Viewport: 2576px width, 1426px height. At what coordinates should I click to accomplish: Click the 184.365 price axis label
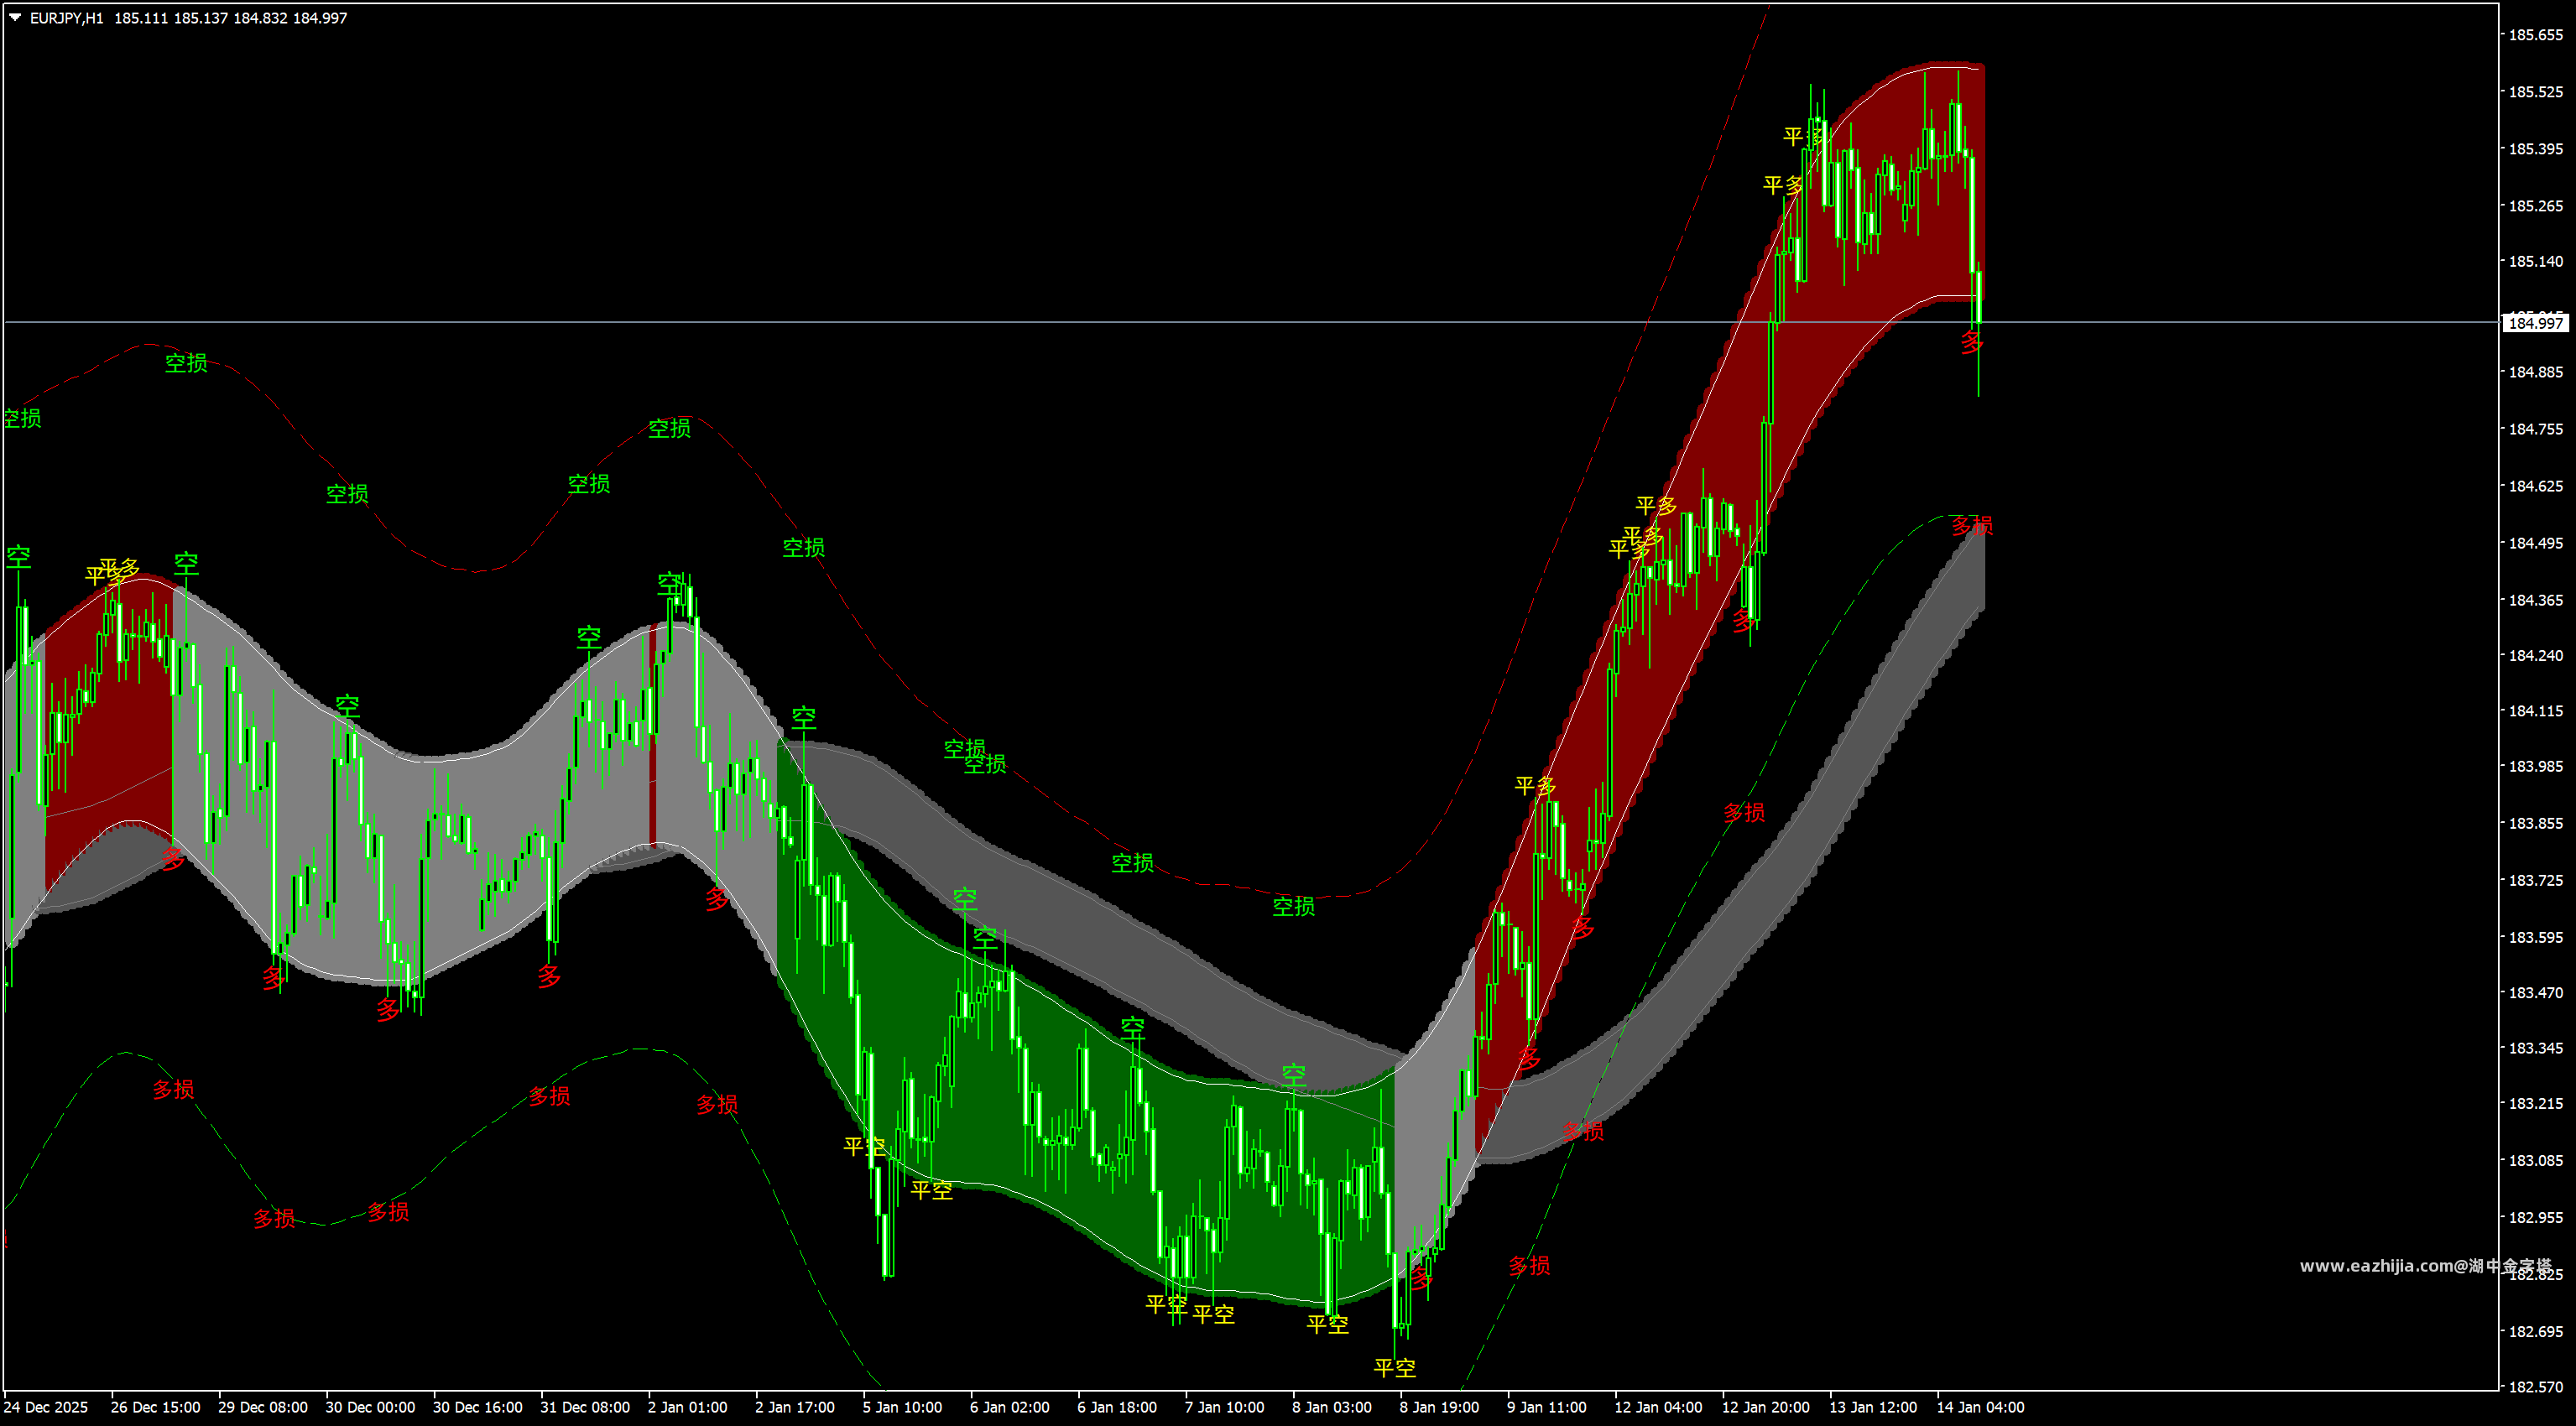(2536, 600)
